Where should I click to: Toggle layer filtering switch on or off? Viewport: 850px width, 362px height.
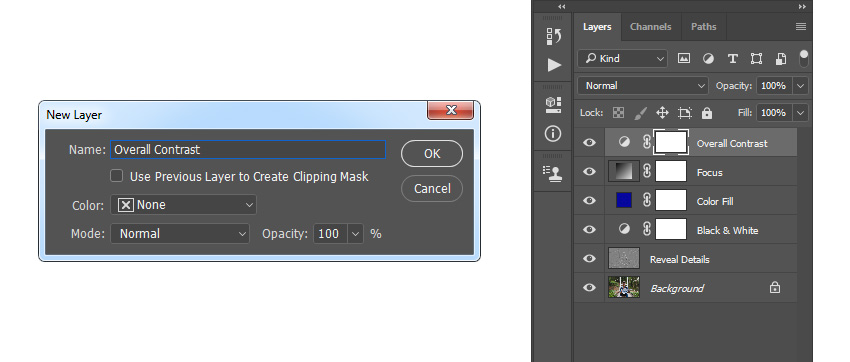804,58
